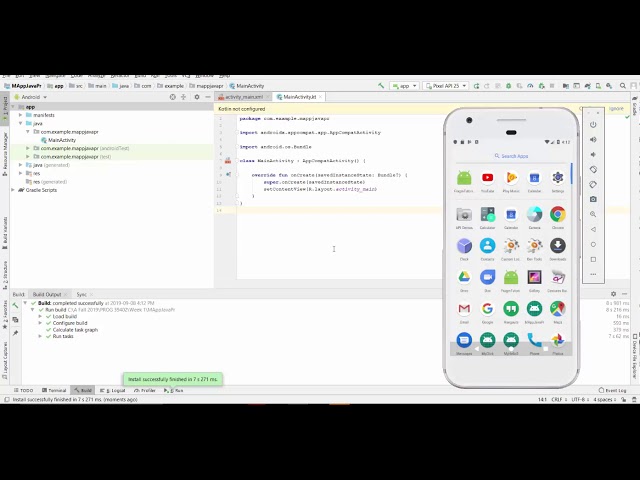Select the Build Output tab
The height and width of the screenshot is (480, 640).
[47, 294]
